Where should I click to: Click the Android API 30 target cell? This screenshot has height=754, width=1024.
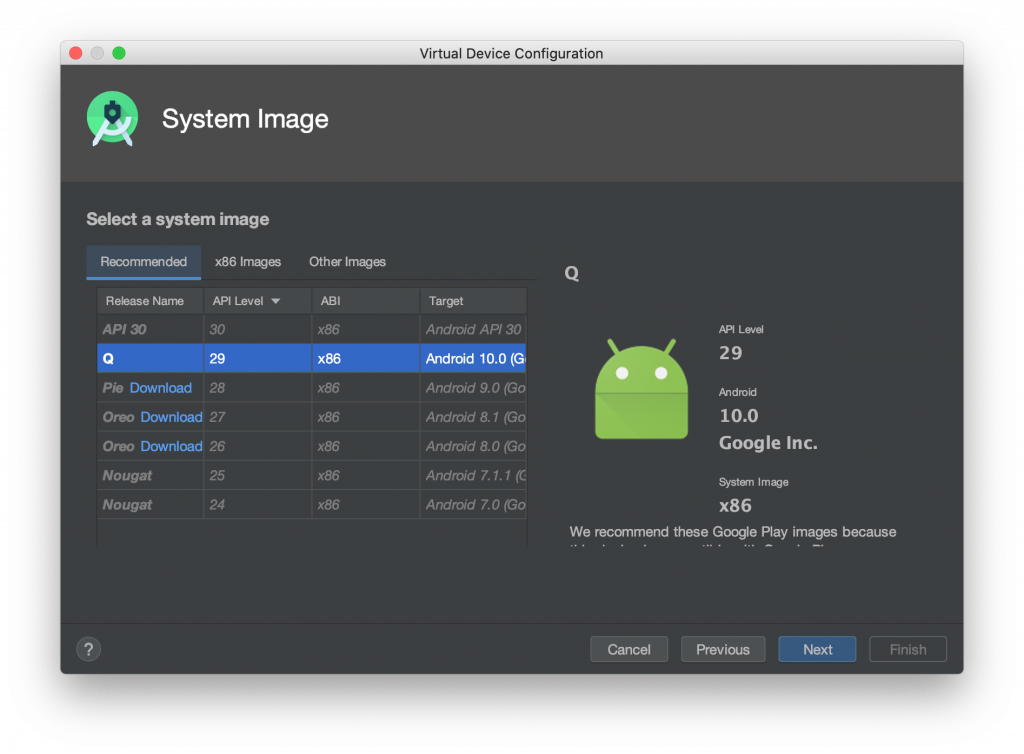(473, 330)
